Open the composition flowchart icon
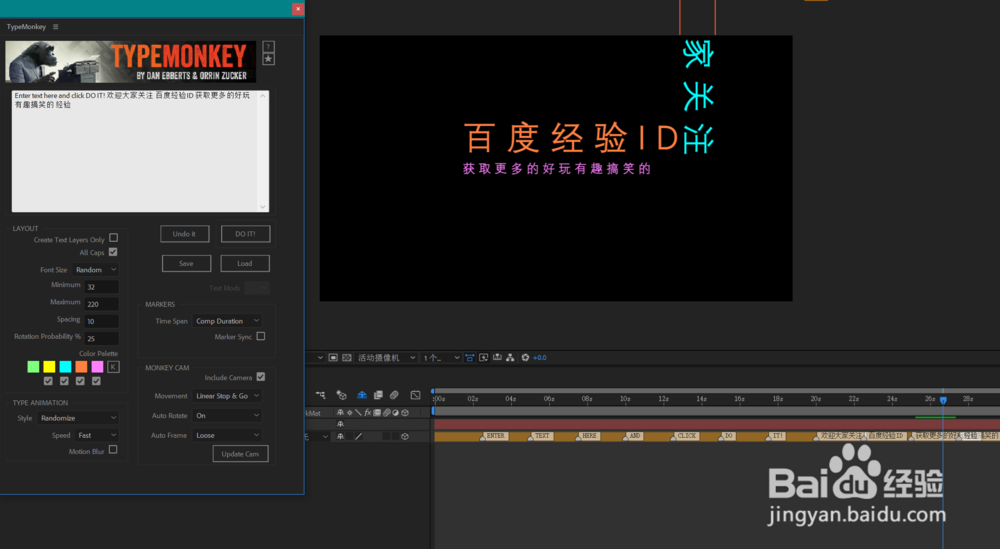This screenshot has width=1000, height=549. click(x=510, y=358)
